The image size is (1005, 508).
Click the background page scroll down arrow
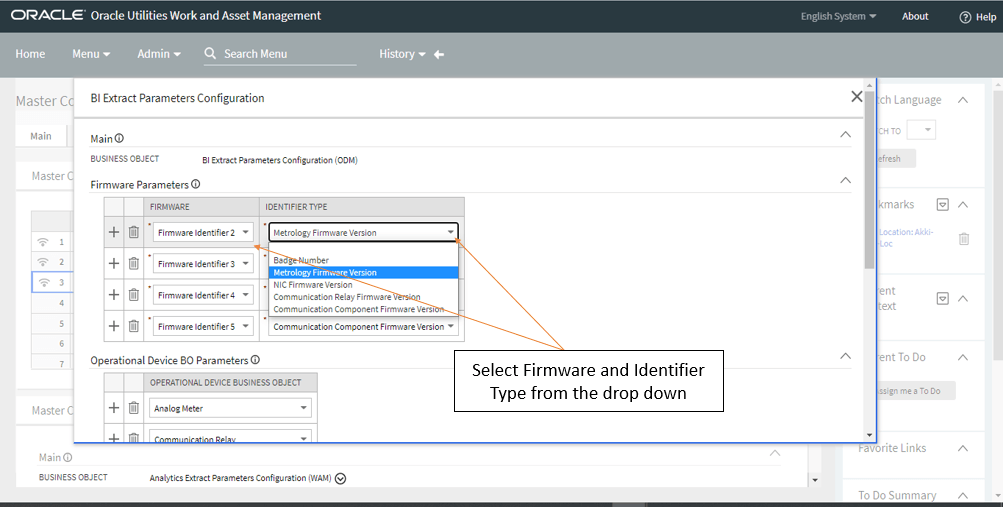815,480
